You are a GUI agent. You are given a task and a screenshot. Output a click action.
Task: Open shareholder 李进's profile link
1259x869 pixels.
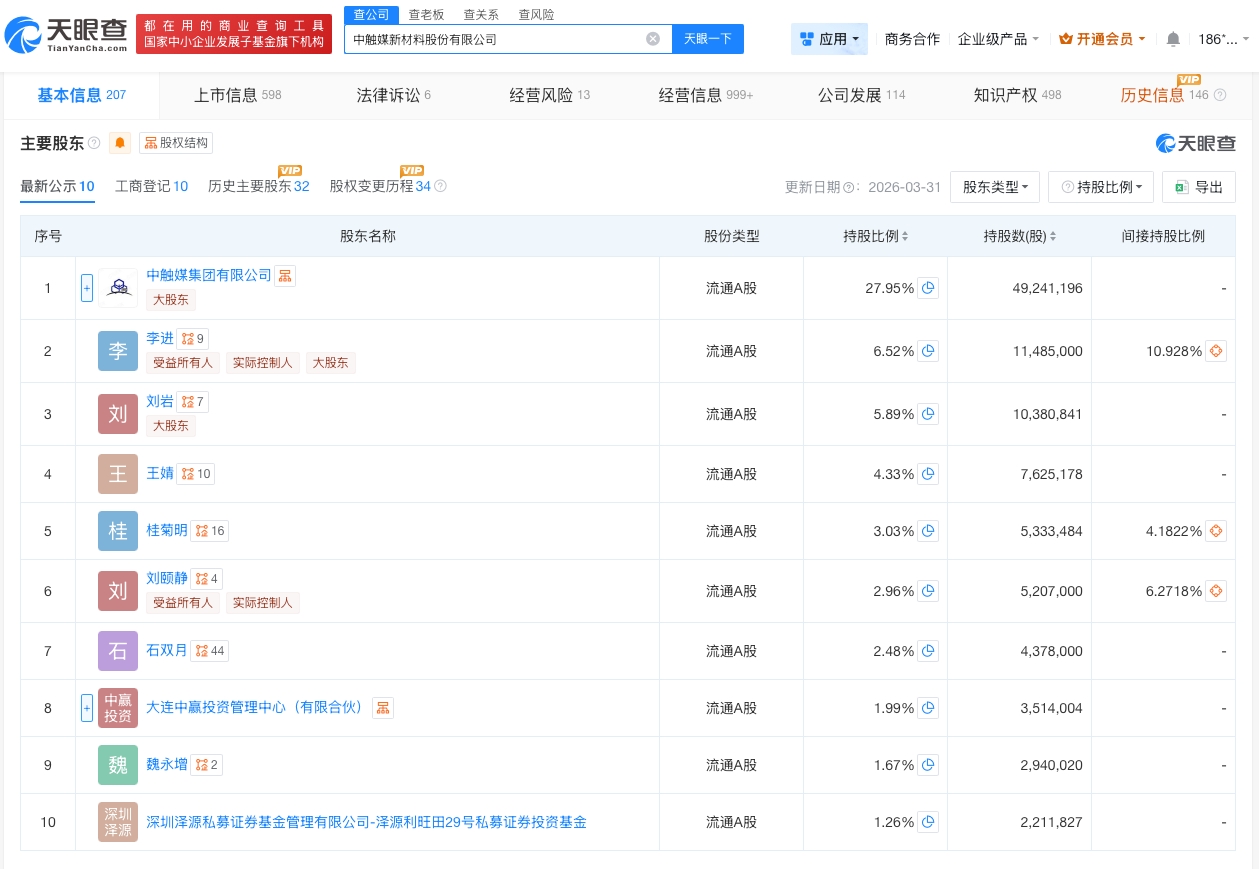(x=160, y=338)
